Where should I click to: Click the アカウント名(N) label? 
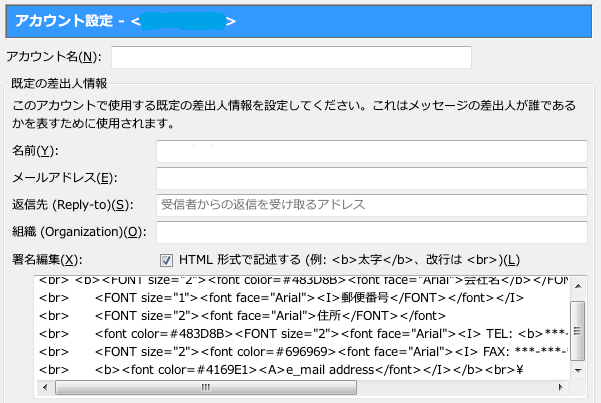coord(54,58)
